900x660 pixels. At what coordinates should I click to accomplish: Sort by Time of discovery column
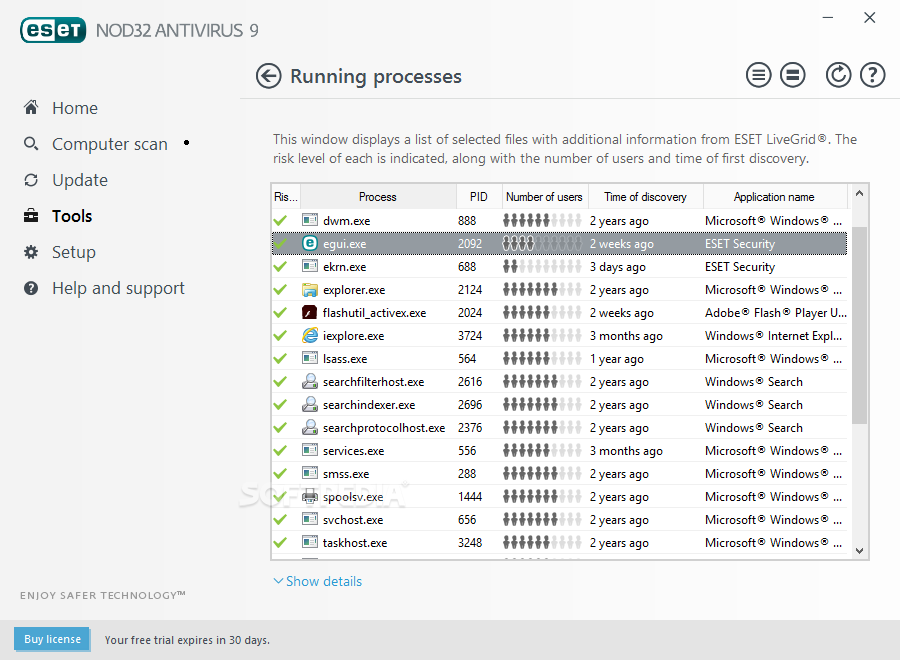[645, 197]
